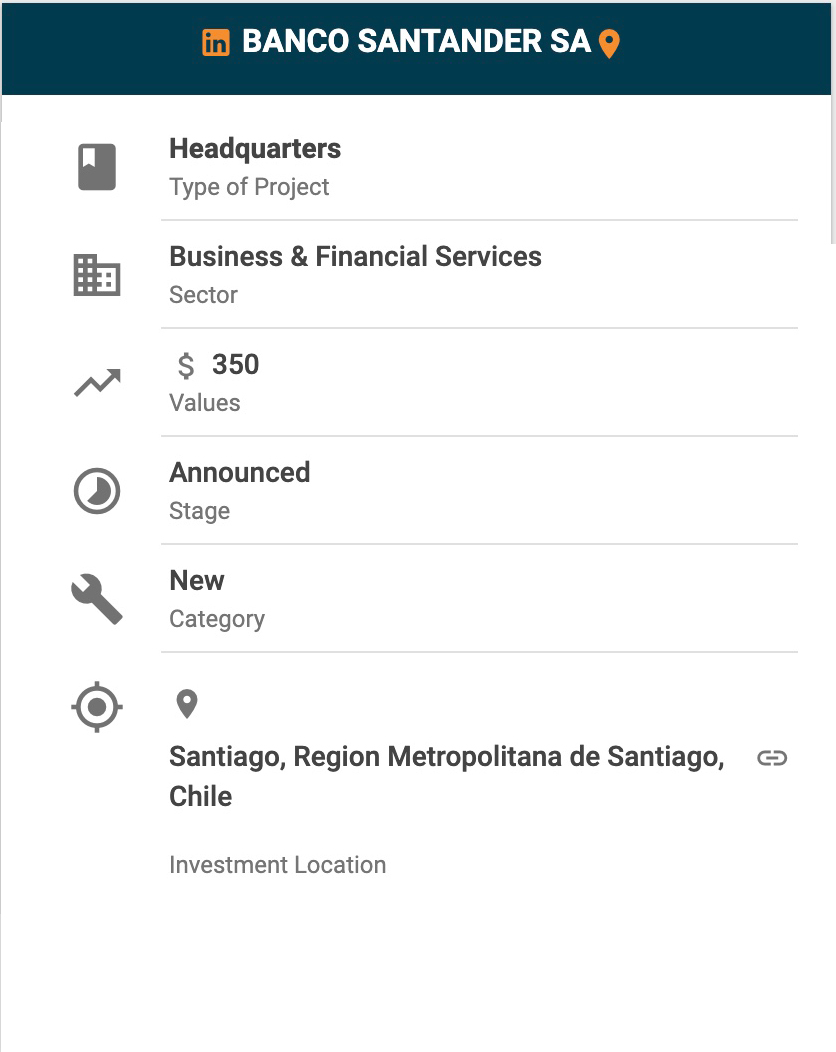
Task: Open the chain link next to Santiago
Action: click(x=772, y=758)
